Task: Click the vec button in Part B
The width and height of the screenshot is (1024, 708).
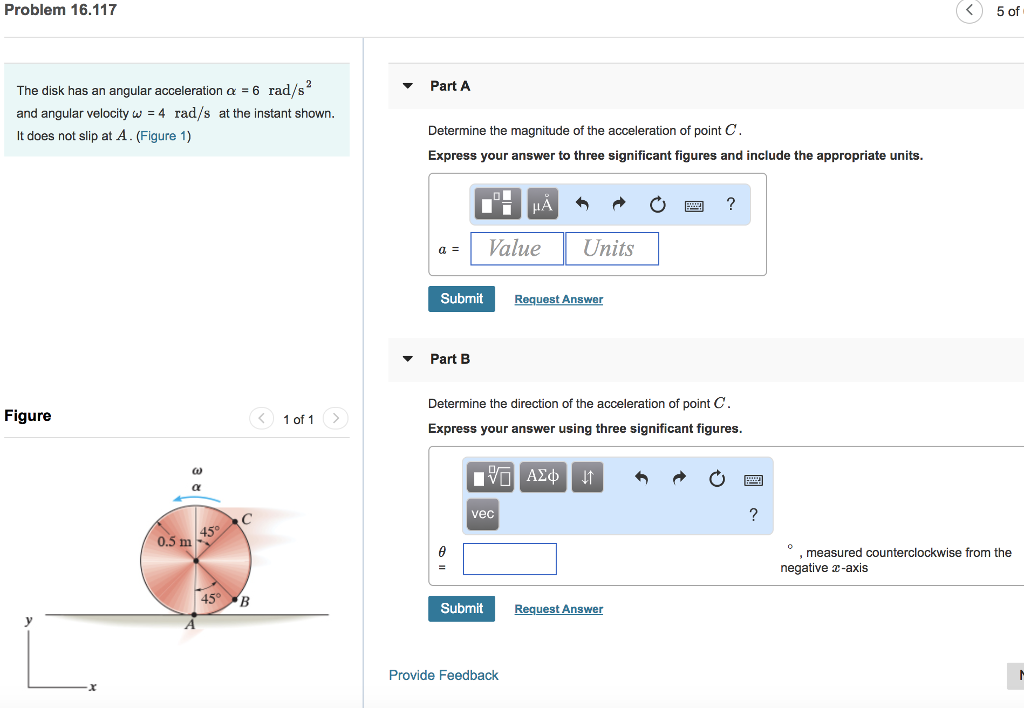Action: point(483,514)
